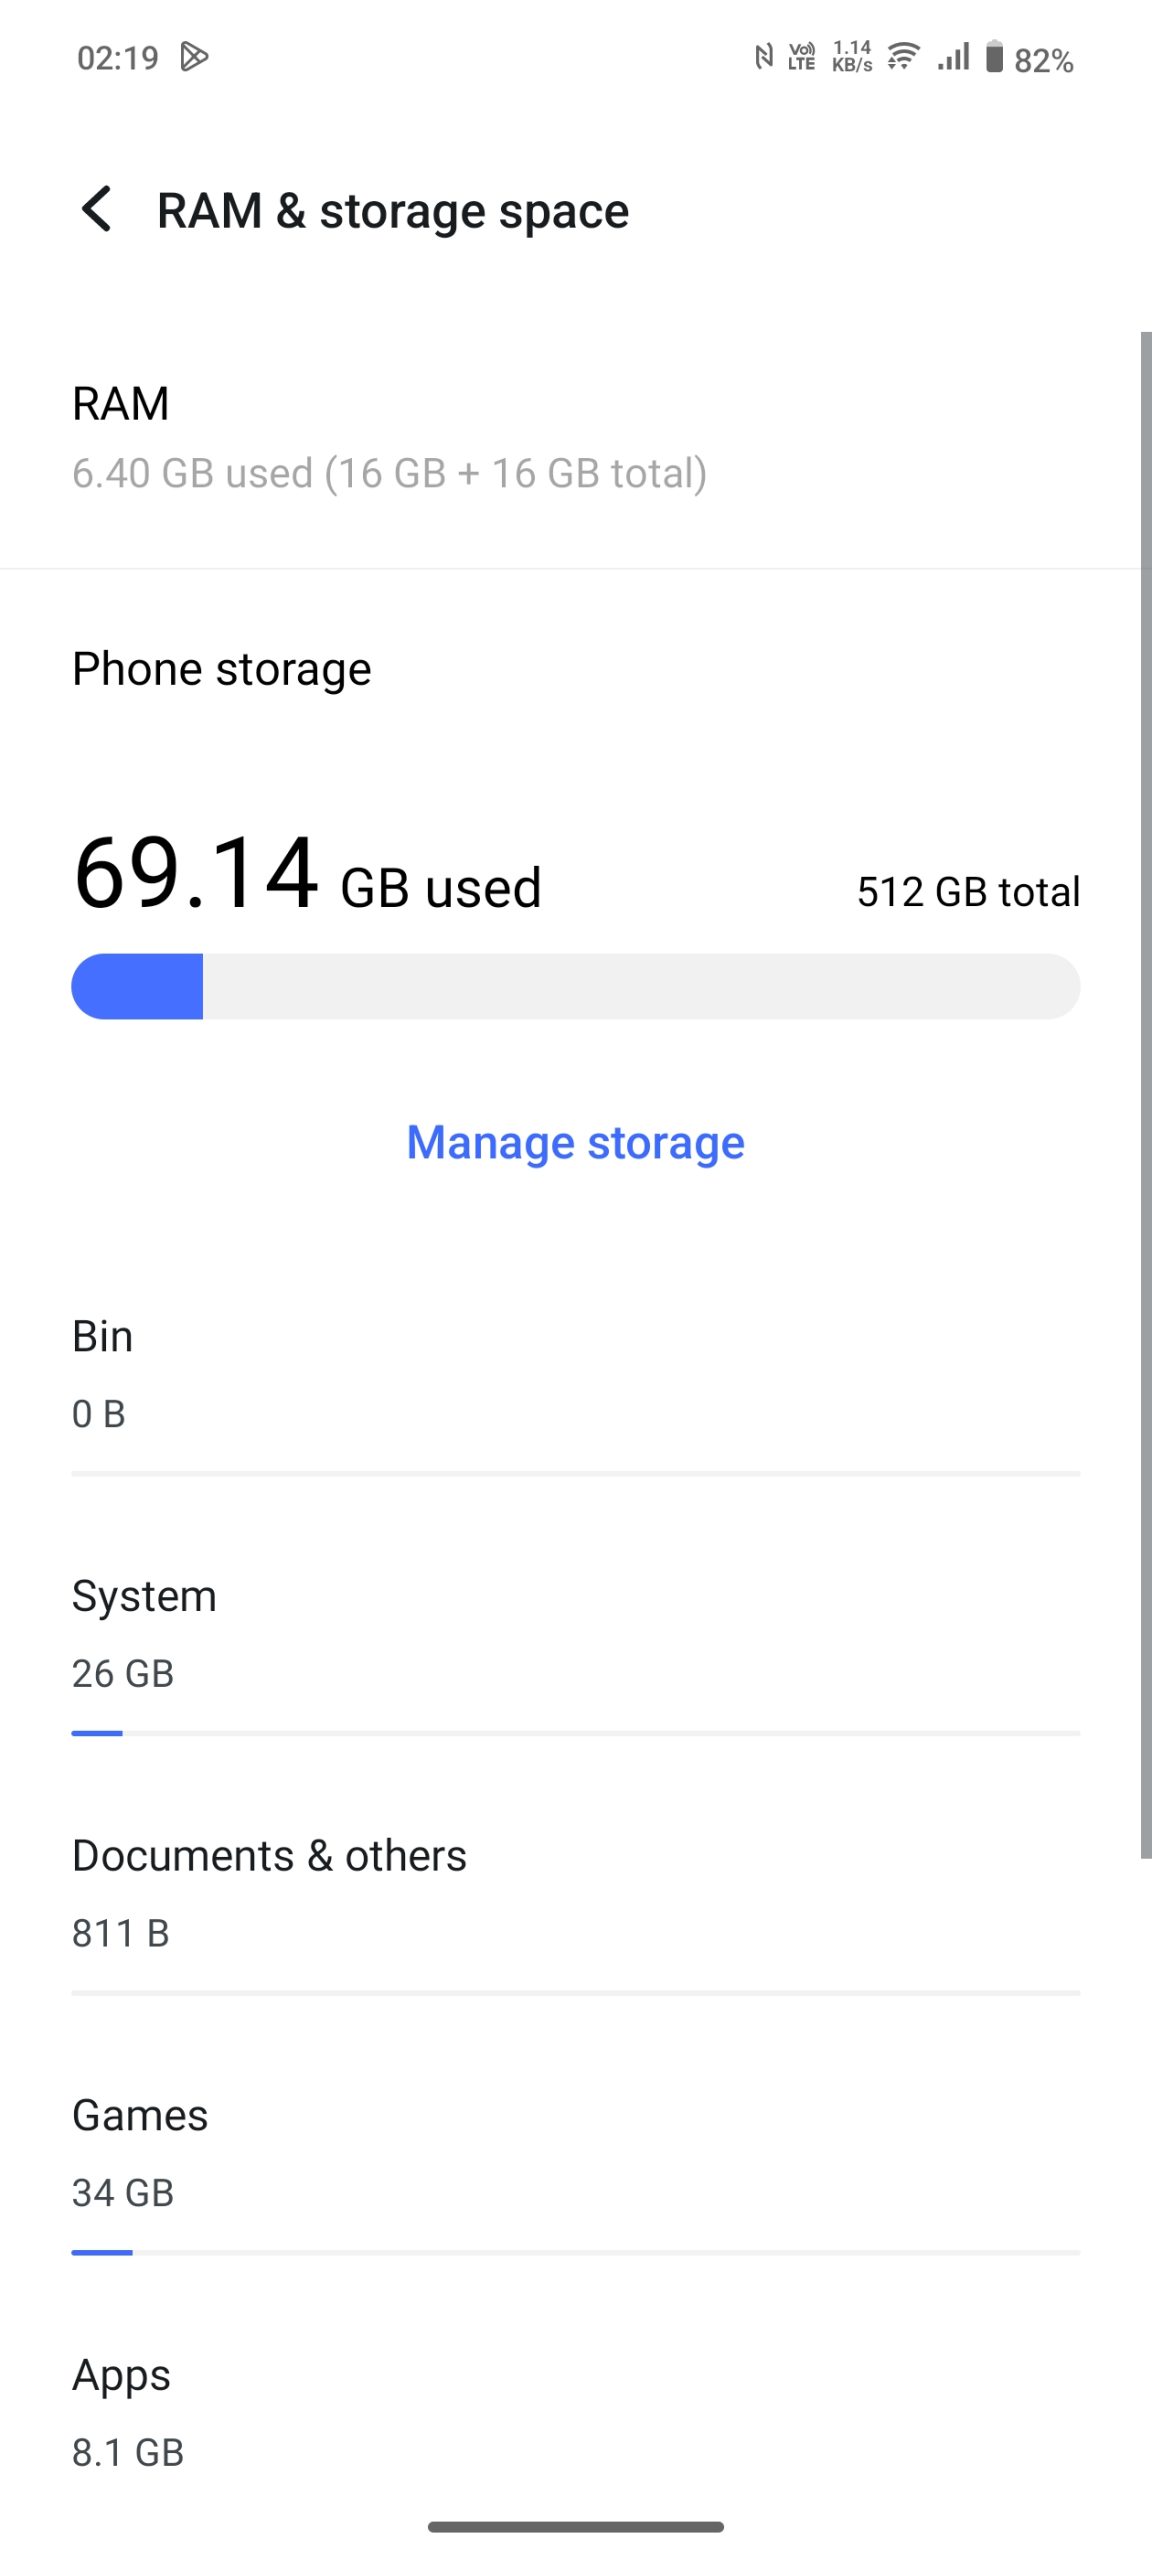Open the System storage category
1152x2560 pixels.
pyautogui.click(x=575, y=1632)
